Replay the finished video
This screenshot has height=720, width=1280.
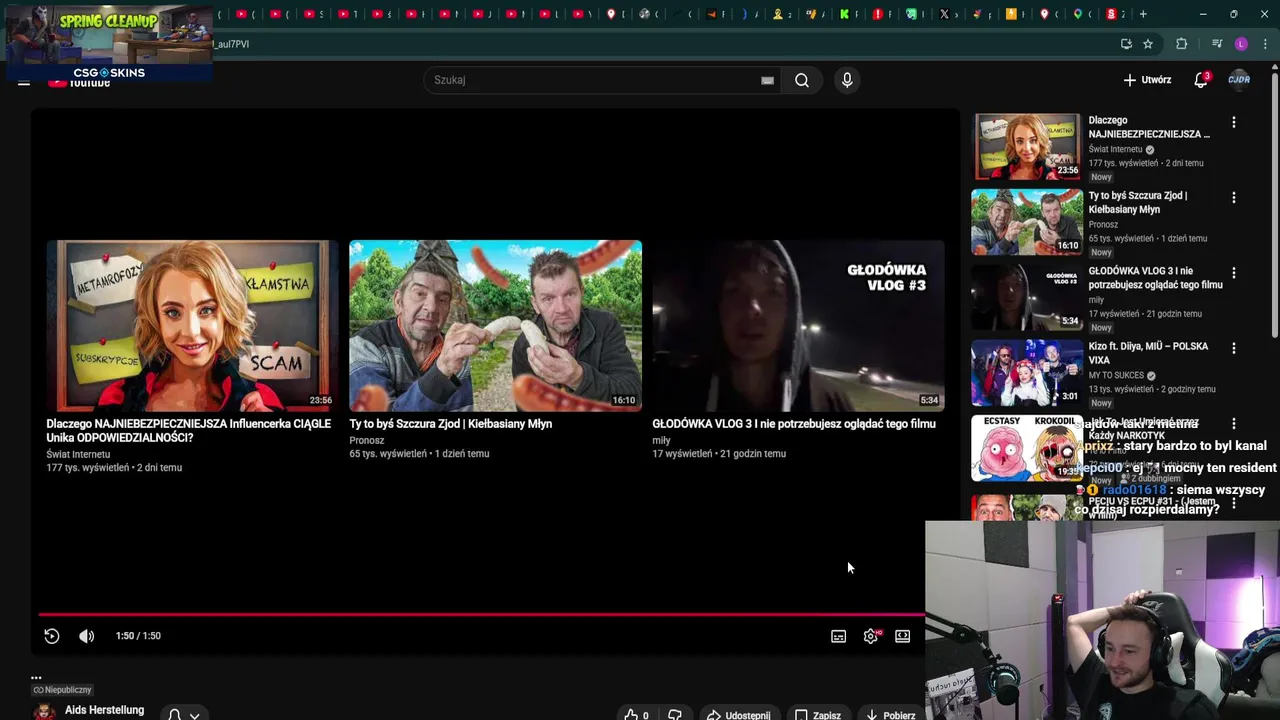tap(52, 636)
